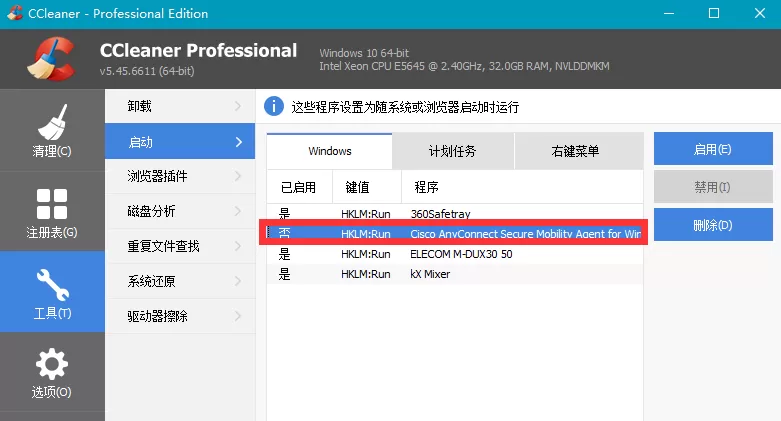Select the 360Safetray startup entry
781x421 pixels.
point(455,214)
